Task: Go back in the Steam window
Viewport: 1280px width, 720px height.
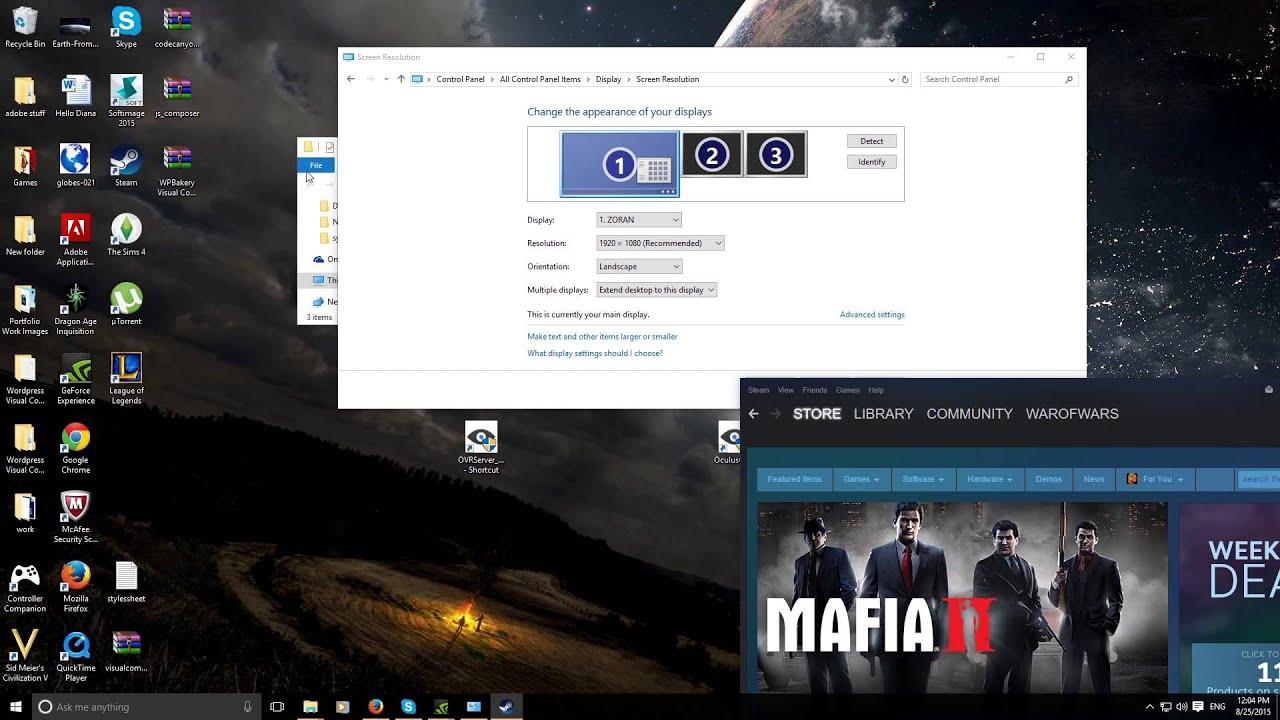Action: click(x=754, y=414)
